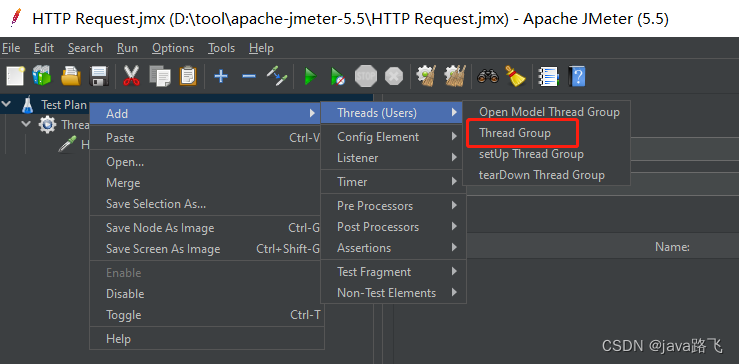Choose Thread Group from submenu
Image resolution: width=739 pixels, height=364 pixels.
(546, 133)
